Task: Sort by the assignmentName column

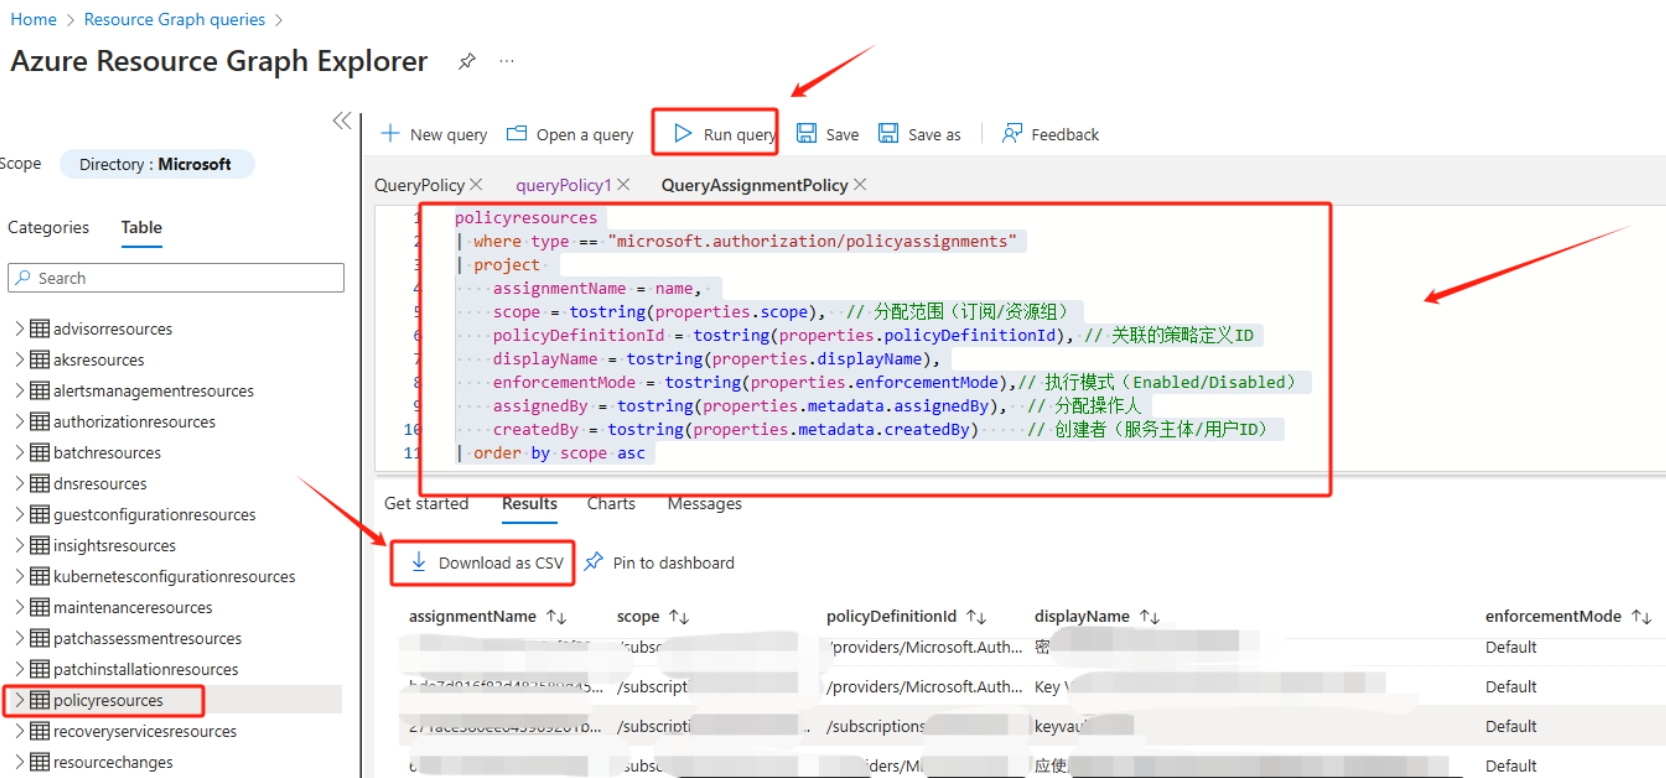Action: click(x=487, y=617)
